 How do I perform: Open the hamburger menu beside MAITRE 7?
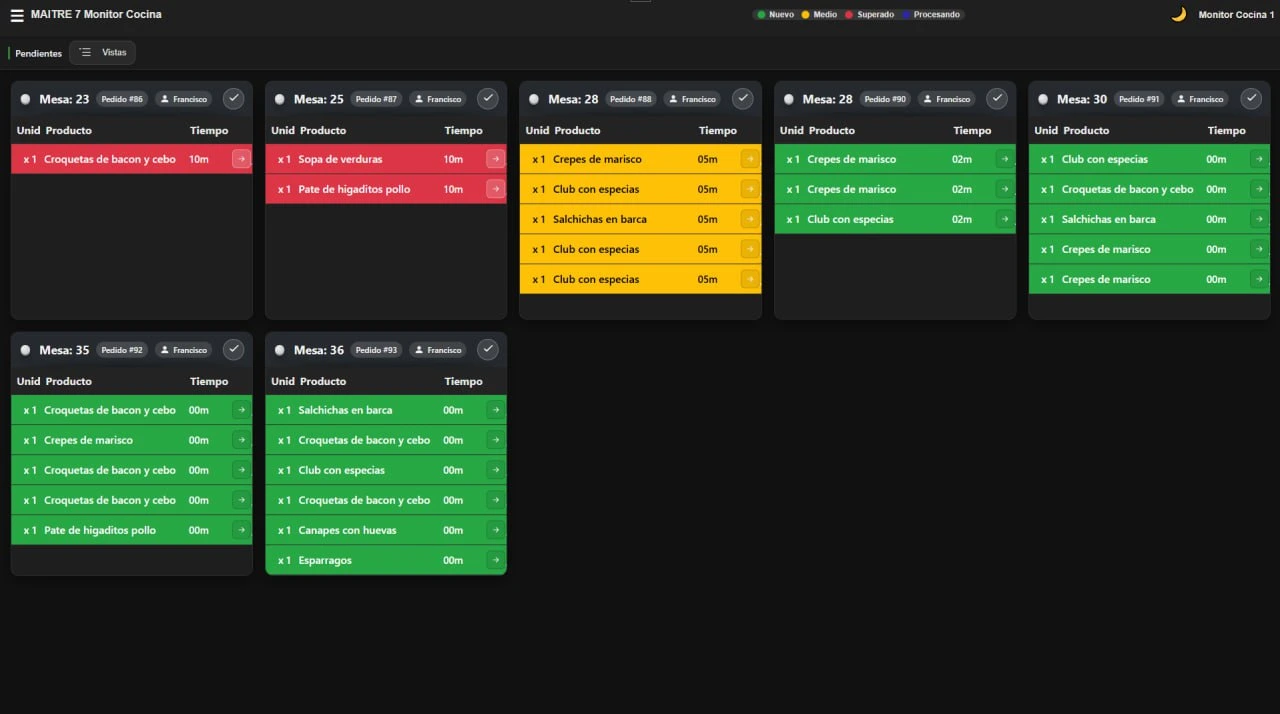[16, 15]
